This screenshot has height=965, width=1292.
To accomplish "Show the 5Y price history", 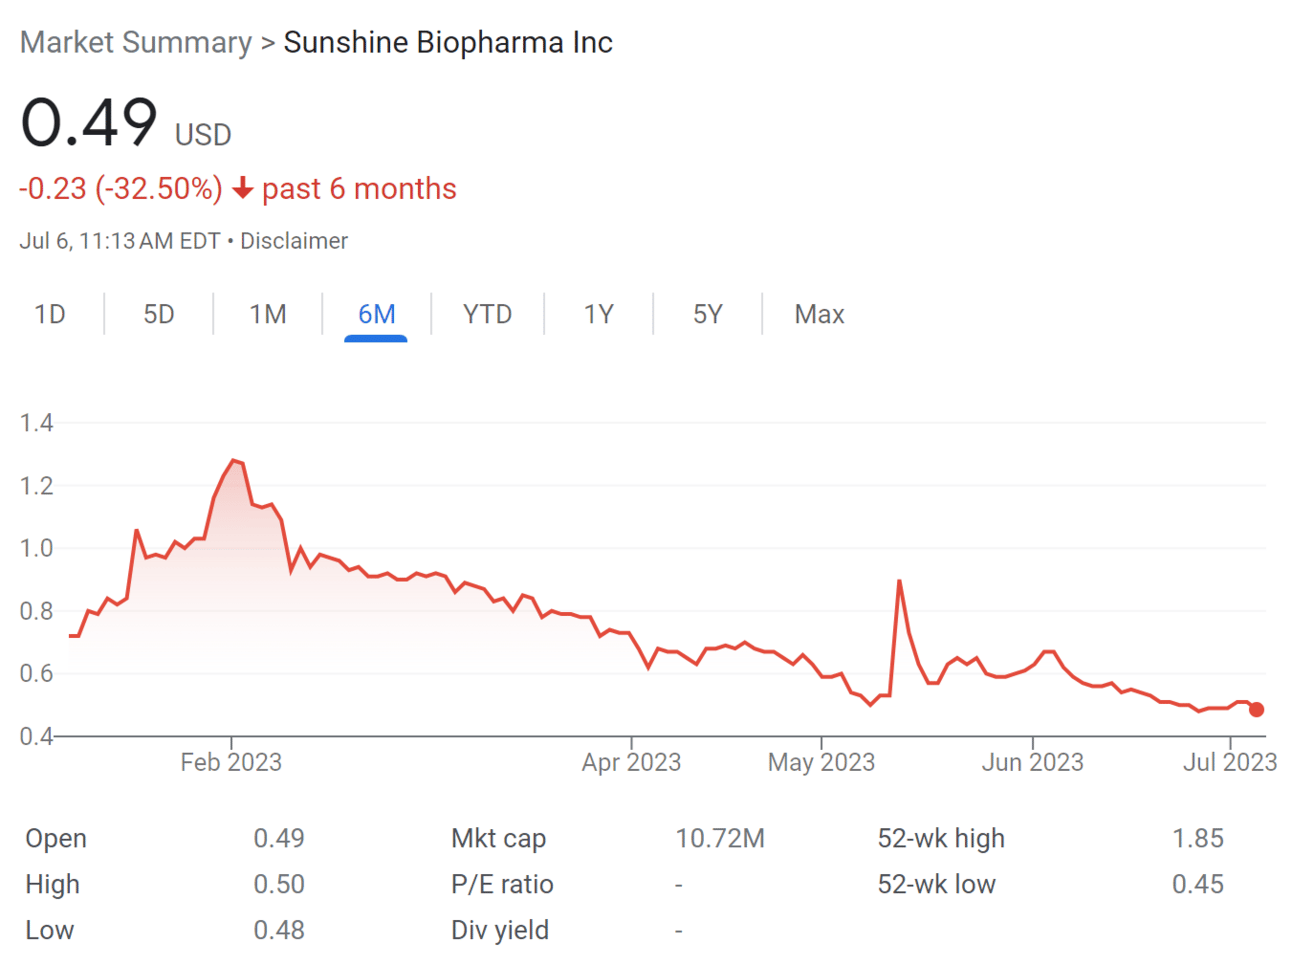I will pyautogui.click(x=707, y=315).
